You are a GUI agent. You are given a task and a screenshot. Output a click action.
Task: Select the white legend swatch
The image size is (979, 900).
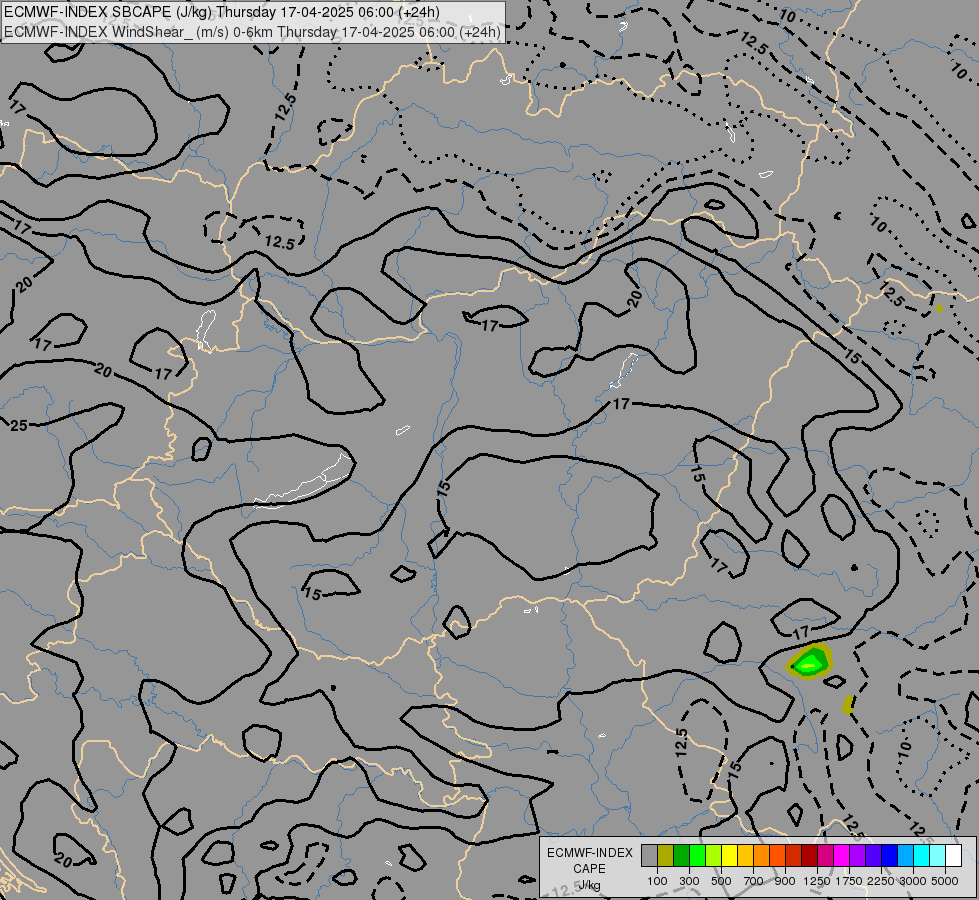pos(954,856)
